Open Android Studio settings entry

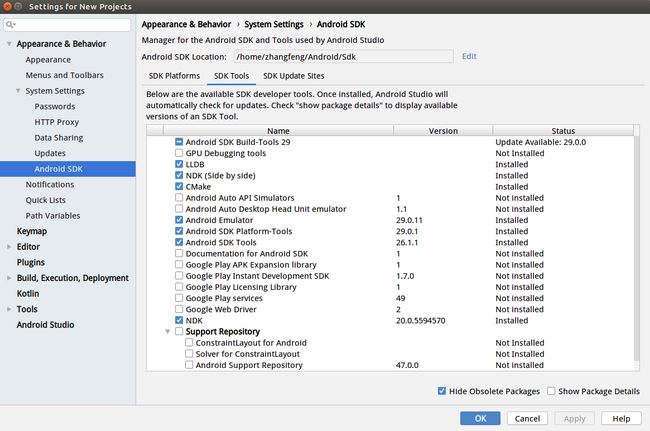click(46, 324)
